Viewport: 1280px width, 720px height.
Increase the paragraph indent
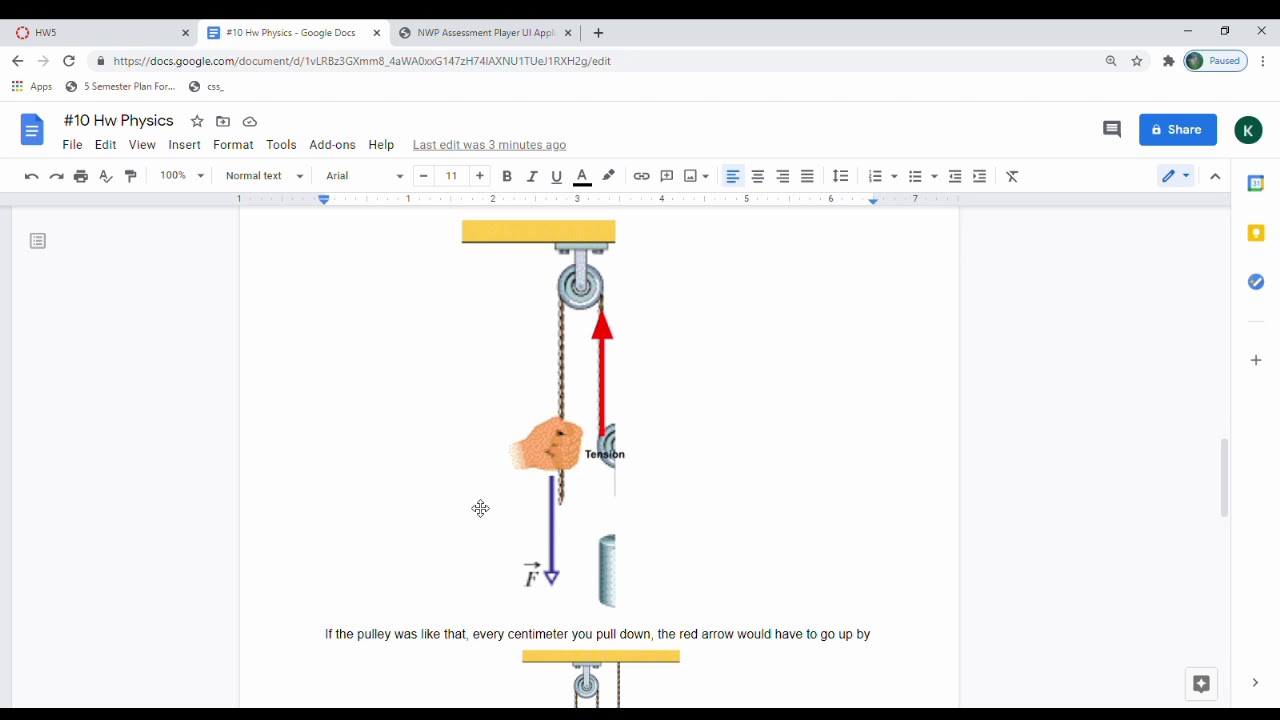point(980,176)
